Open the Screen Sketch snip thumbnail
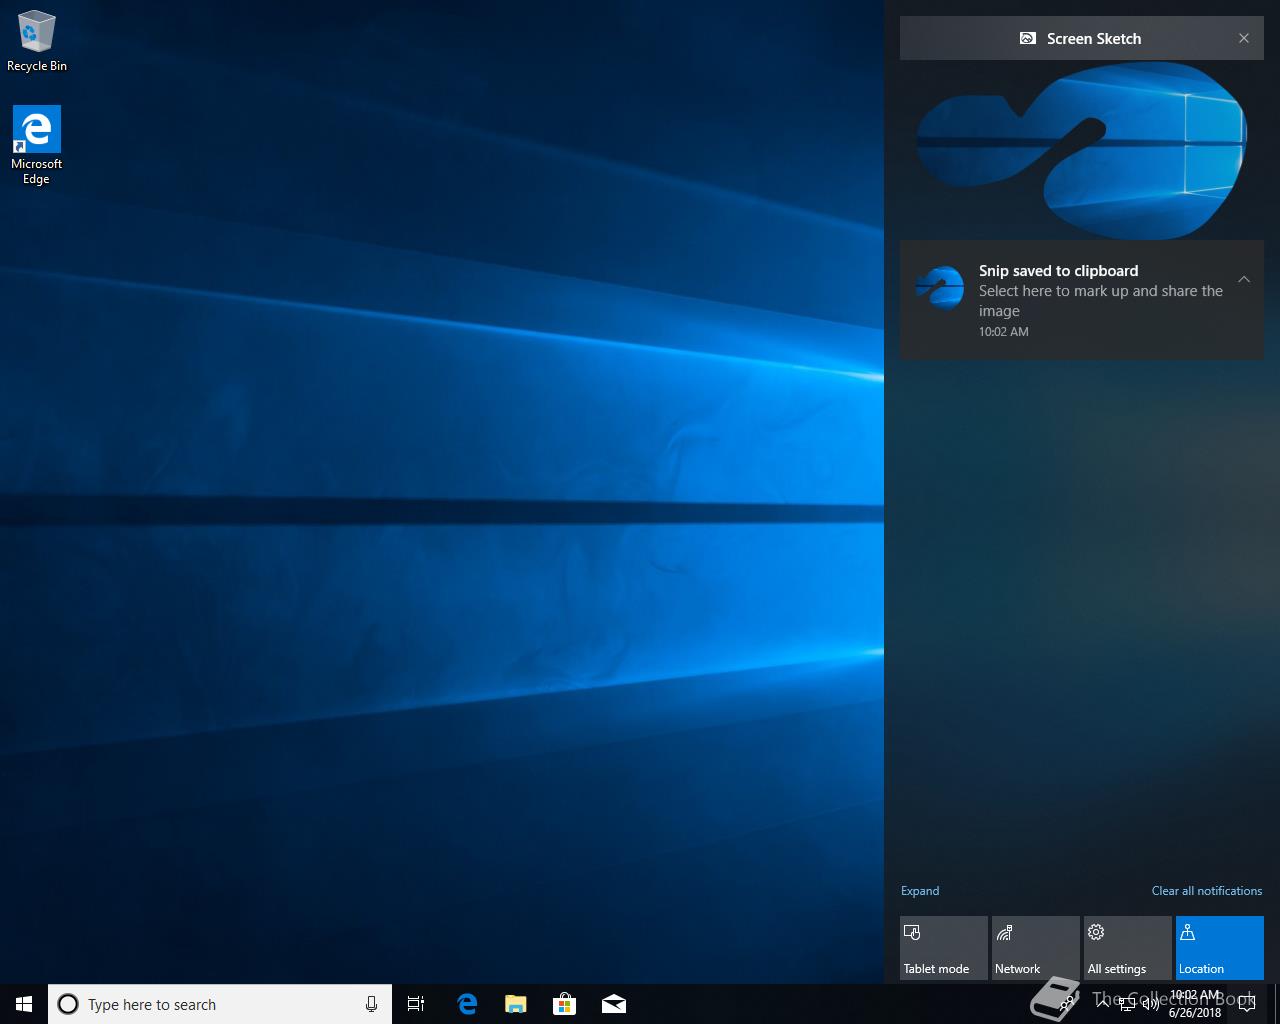Screen dimensions: 1280x1024 1082,150
